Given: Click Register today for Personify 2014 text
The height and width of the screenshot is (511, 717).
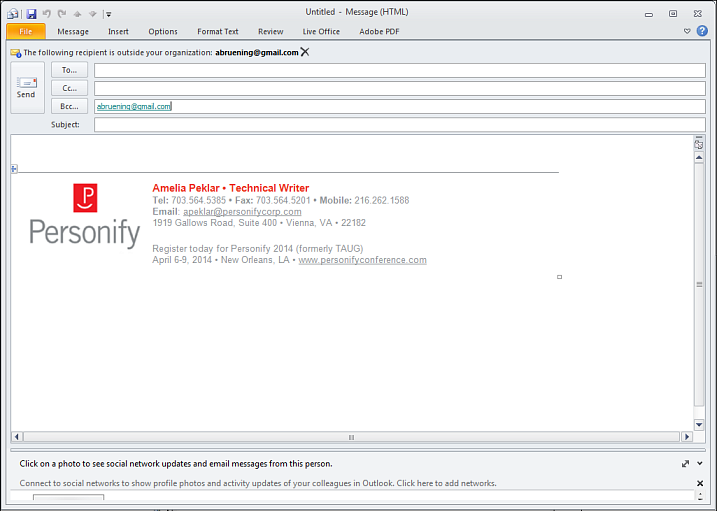Looking at the screenshot, I should click(x=258, y=249).
